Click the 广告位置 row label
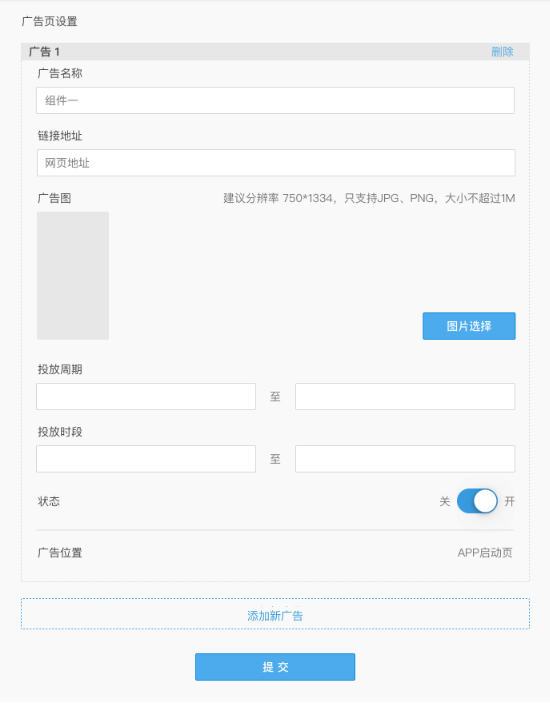The width and height of the screenshot is (550, 707). pyautogui.click(x=60, y=553)
